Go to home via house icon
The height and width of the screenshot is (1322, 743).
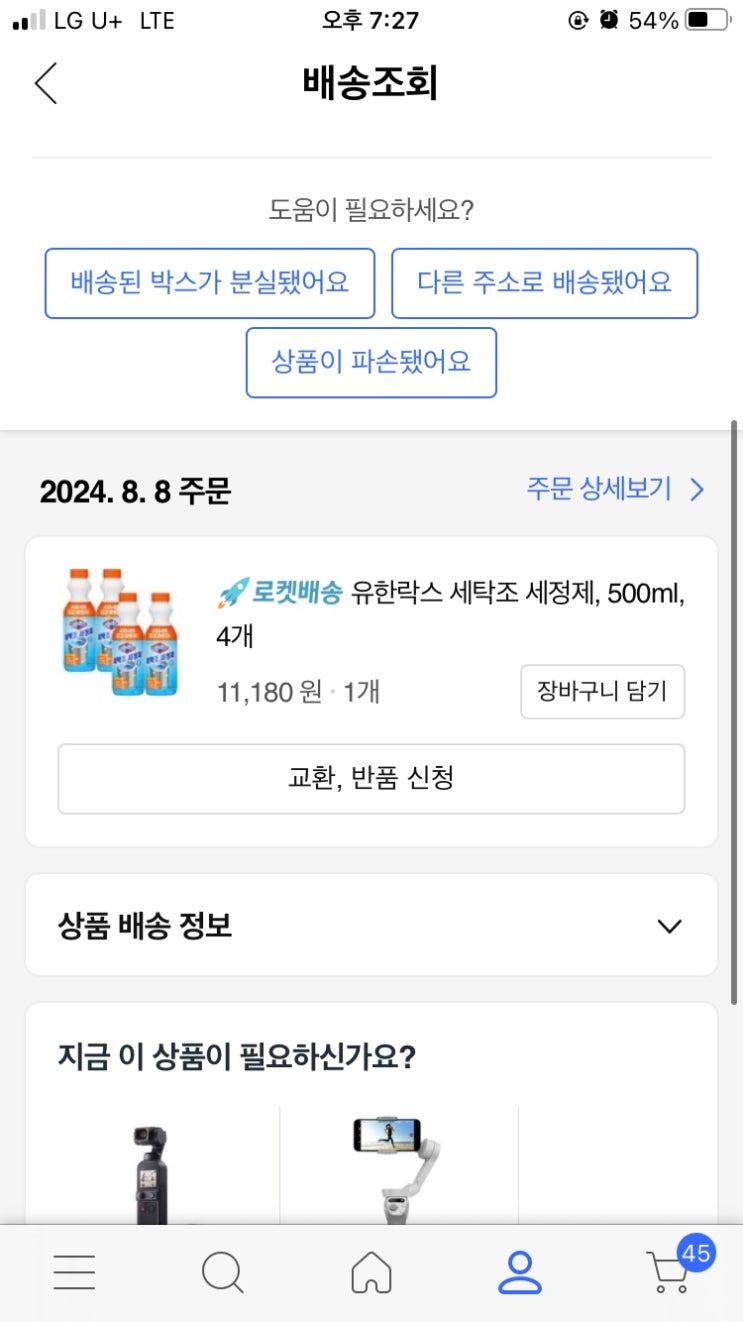[x=371, y=1272]
